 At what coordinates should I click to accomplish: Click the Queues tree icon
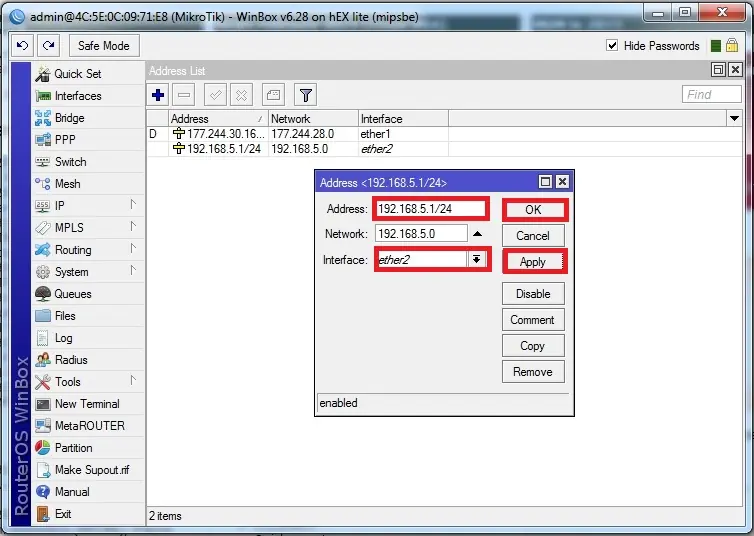pos(43,294)
